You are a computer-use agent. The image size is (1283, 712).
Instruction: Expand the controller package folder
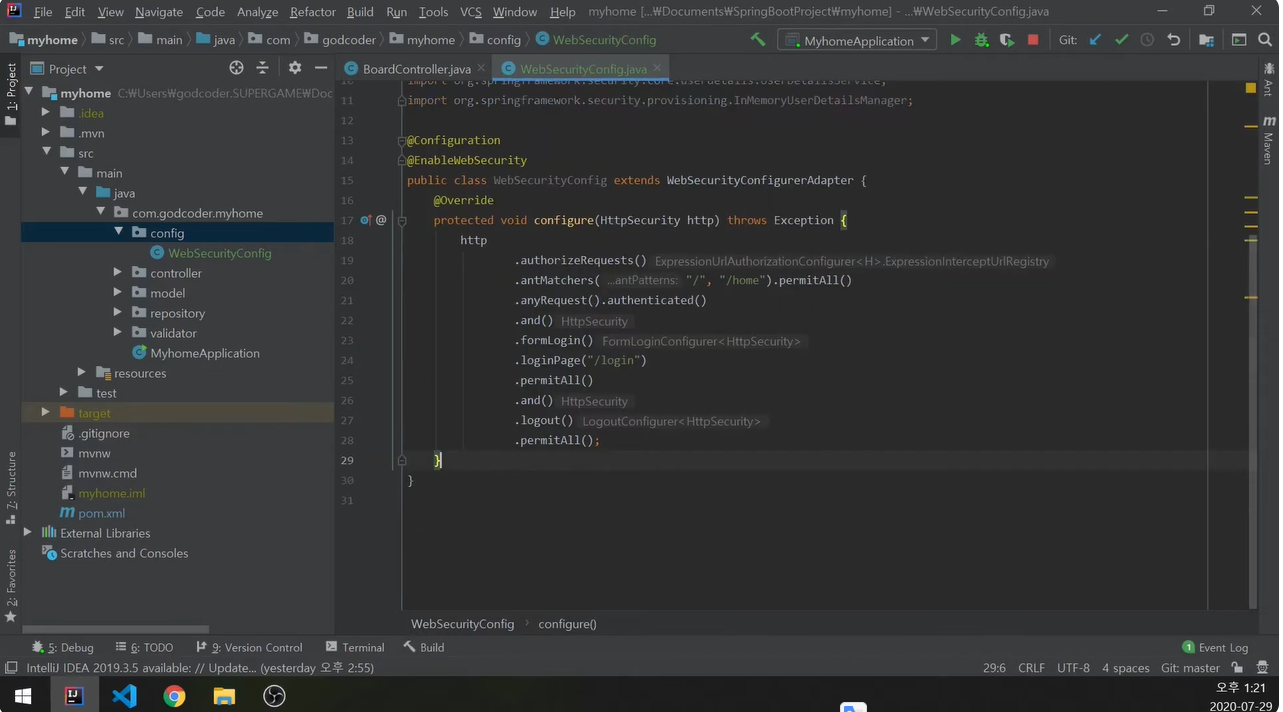click(118, 273)
